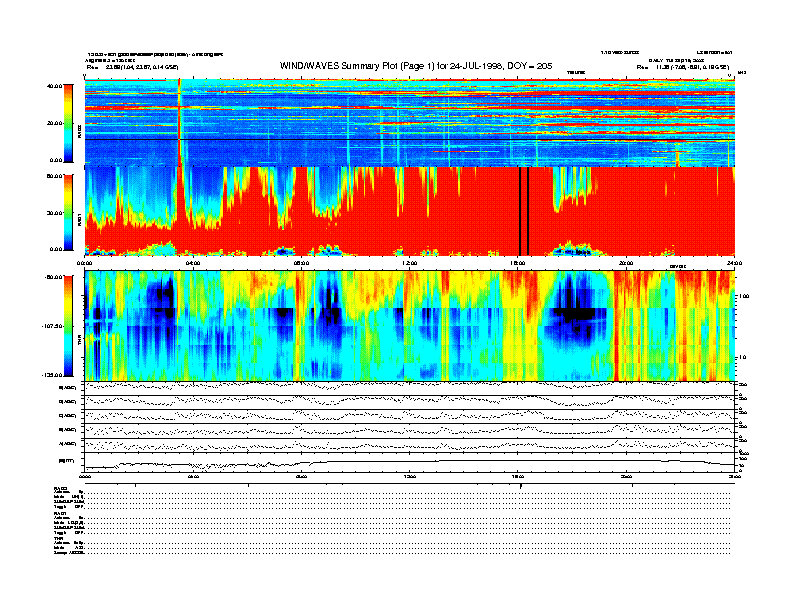
Task: Click the large dark-blue region in the TNR spectrogram
Action: coord(574,314)
